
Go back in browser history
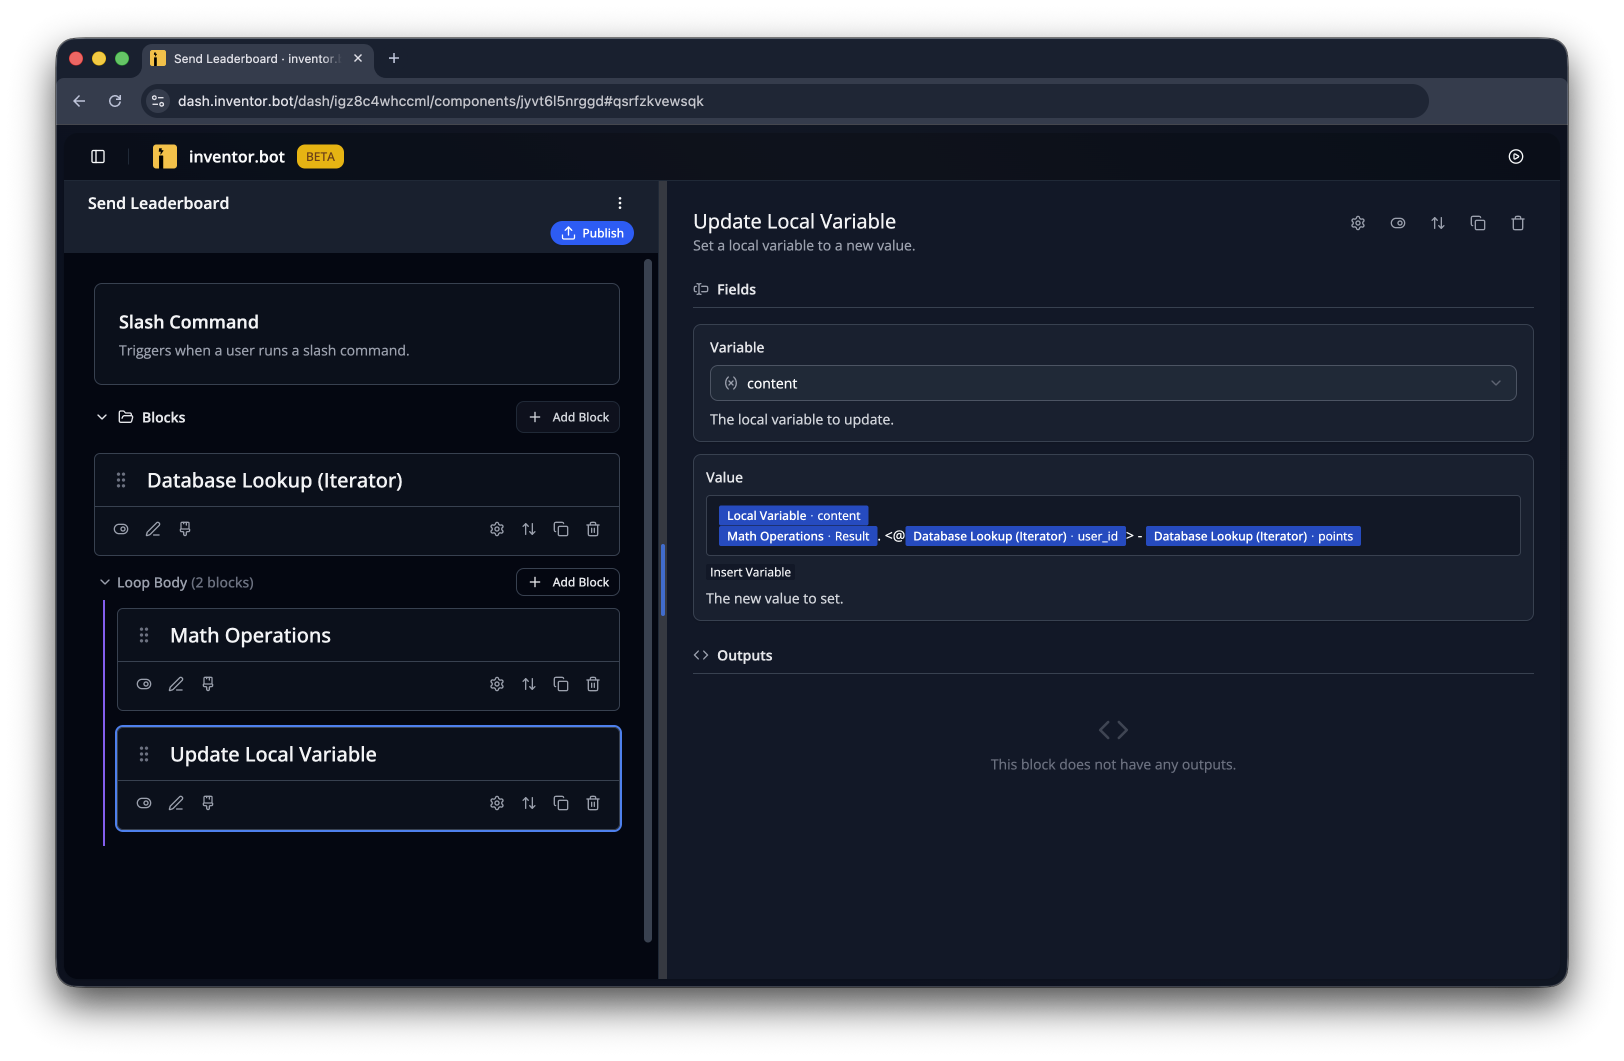click(80, 101)
